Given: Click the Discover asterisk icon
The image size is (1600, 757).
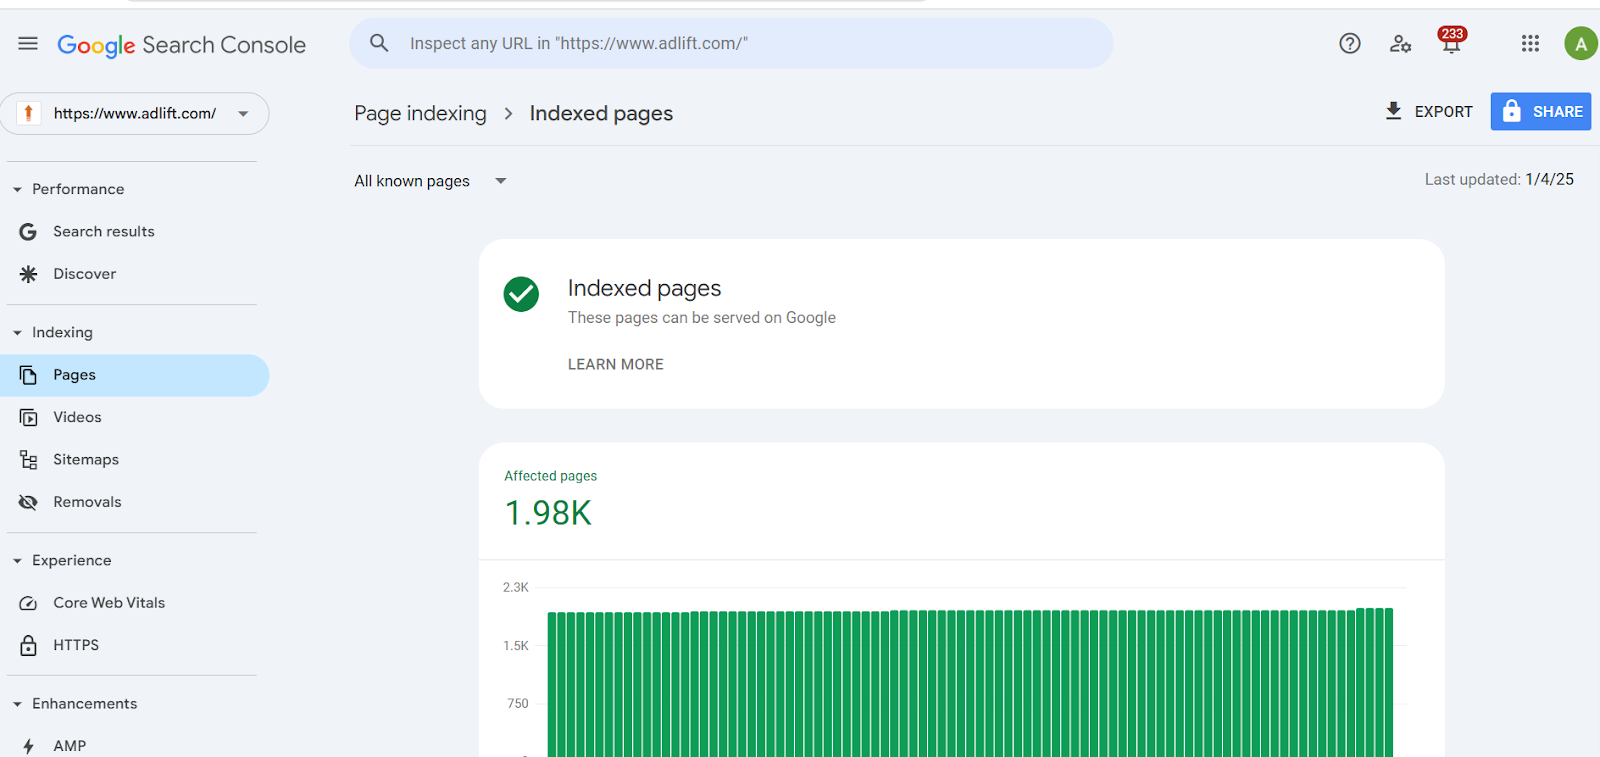Looking at the screenshot, I should click(28, 274).
